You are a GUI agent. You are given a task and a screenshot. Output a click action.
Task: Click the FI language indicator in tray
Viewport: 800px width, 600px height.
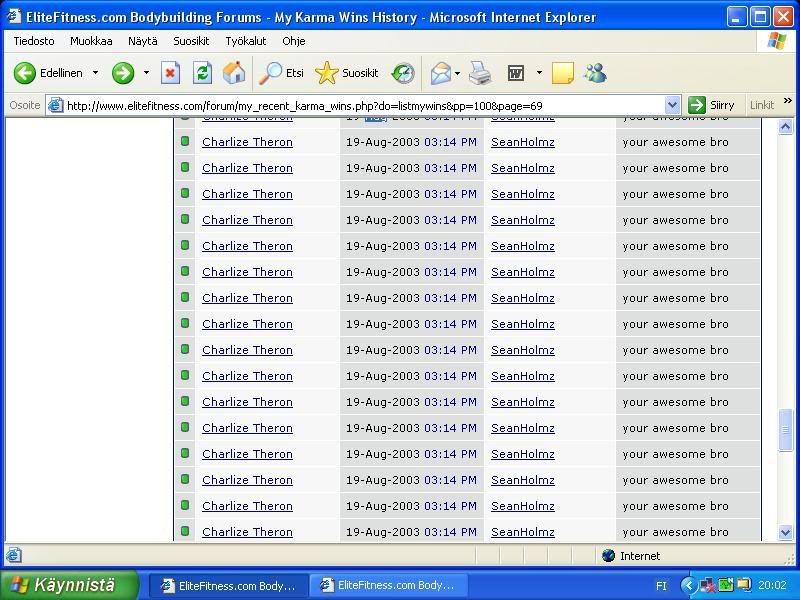(661, 586)
